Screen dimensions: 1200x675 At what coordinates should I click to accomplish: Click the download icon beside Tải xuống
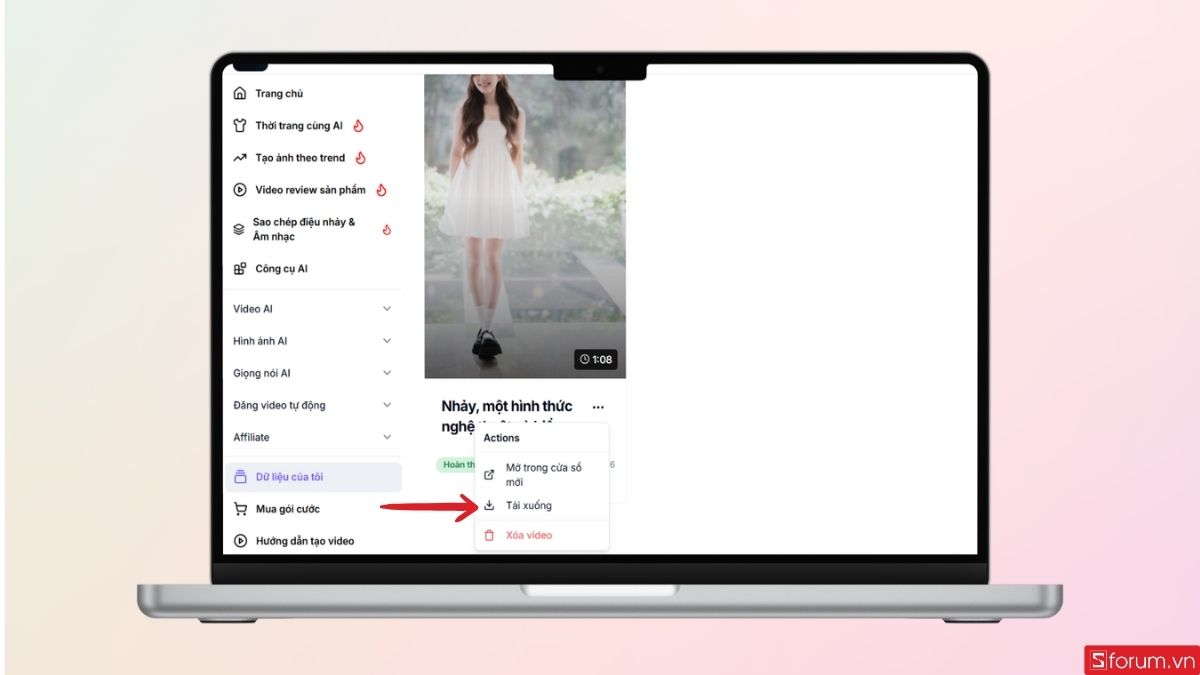click(488, 505)
